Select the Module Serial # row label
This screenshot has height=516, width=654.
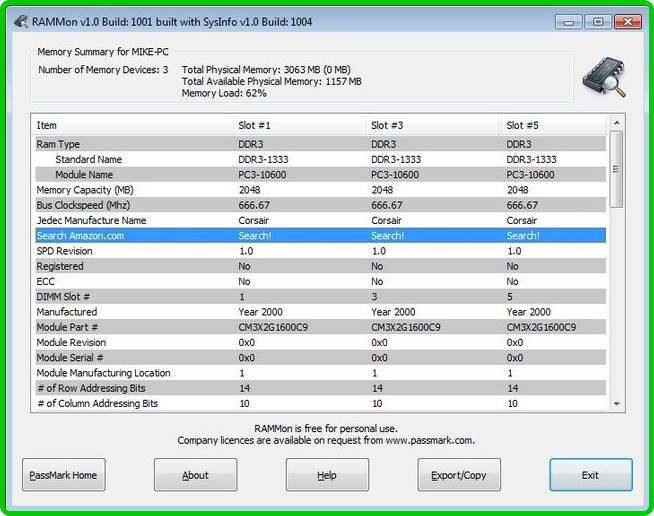70,357
